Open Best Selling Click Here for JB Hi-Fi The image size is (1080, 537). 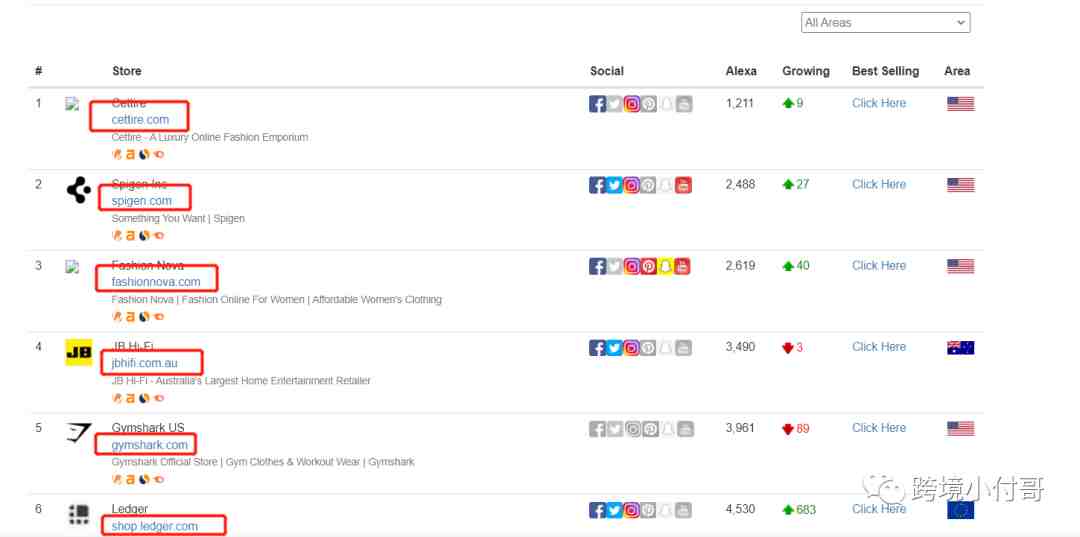point(879,347)
